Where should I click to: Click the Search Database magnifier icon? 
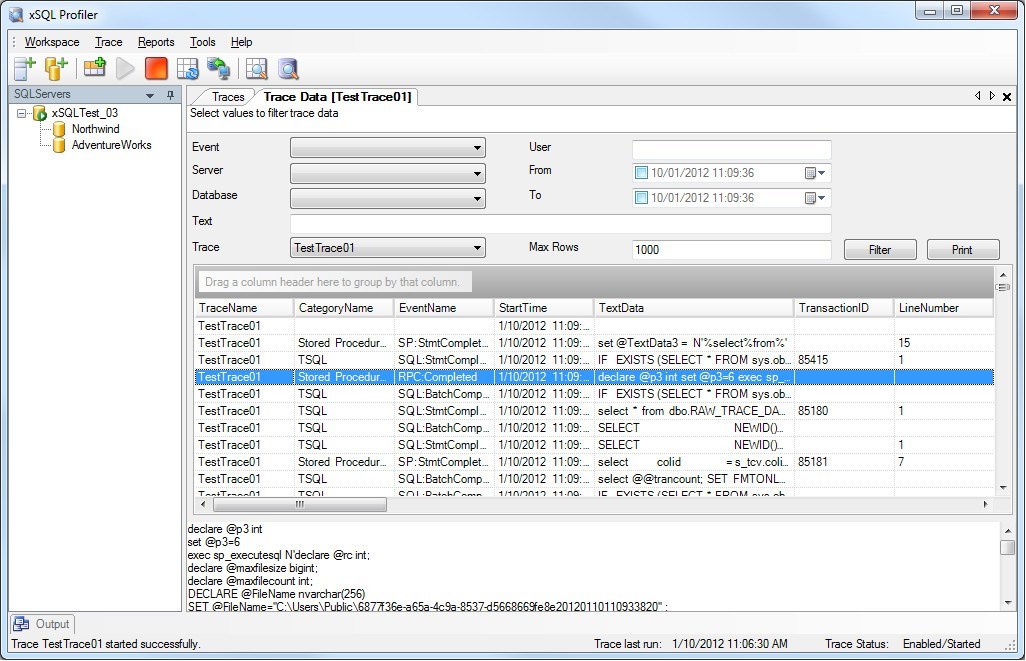click(x=288, y=68)
